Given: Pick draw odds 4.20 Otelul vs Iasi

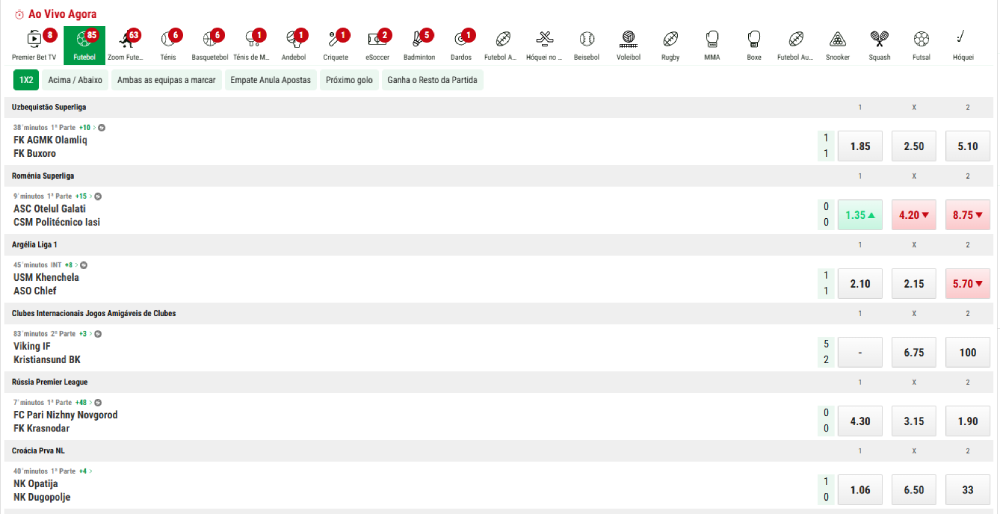Looking at the screenshot, I should point(913,215).
